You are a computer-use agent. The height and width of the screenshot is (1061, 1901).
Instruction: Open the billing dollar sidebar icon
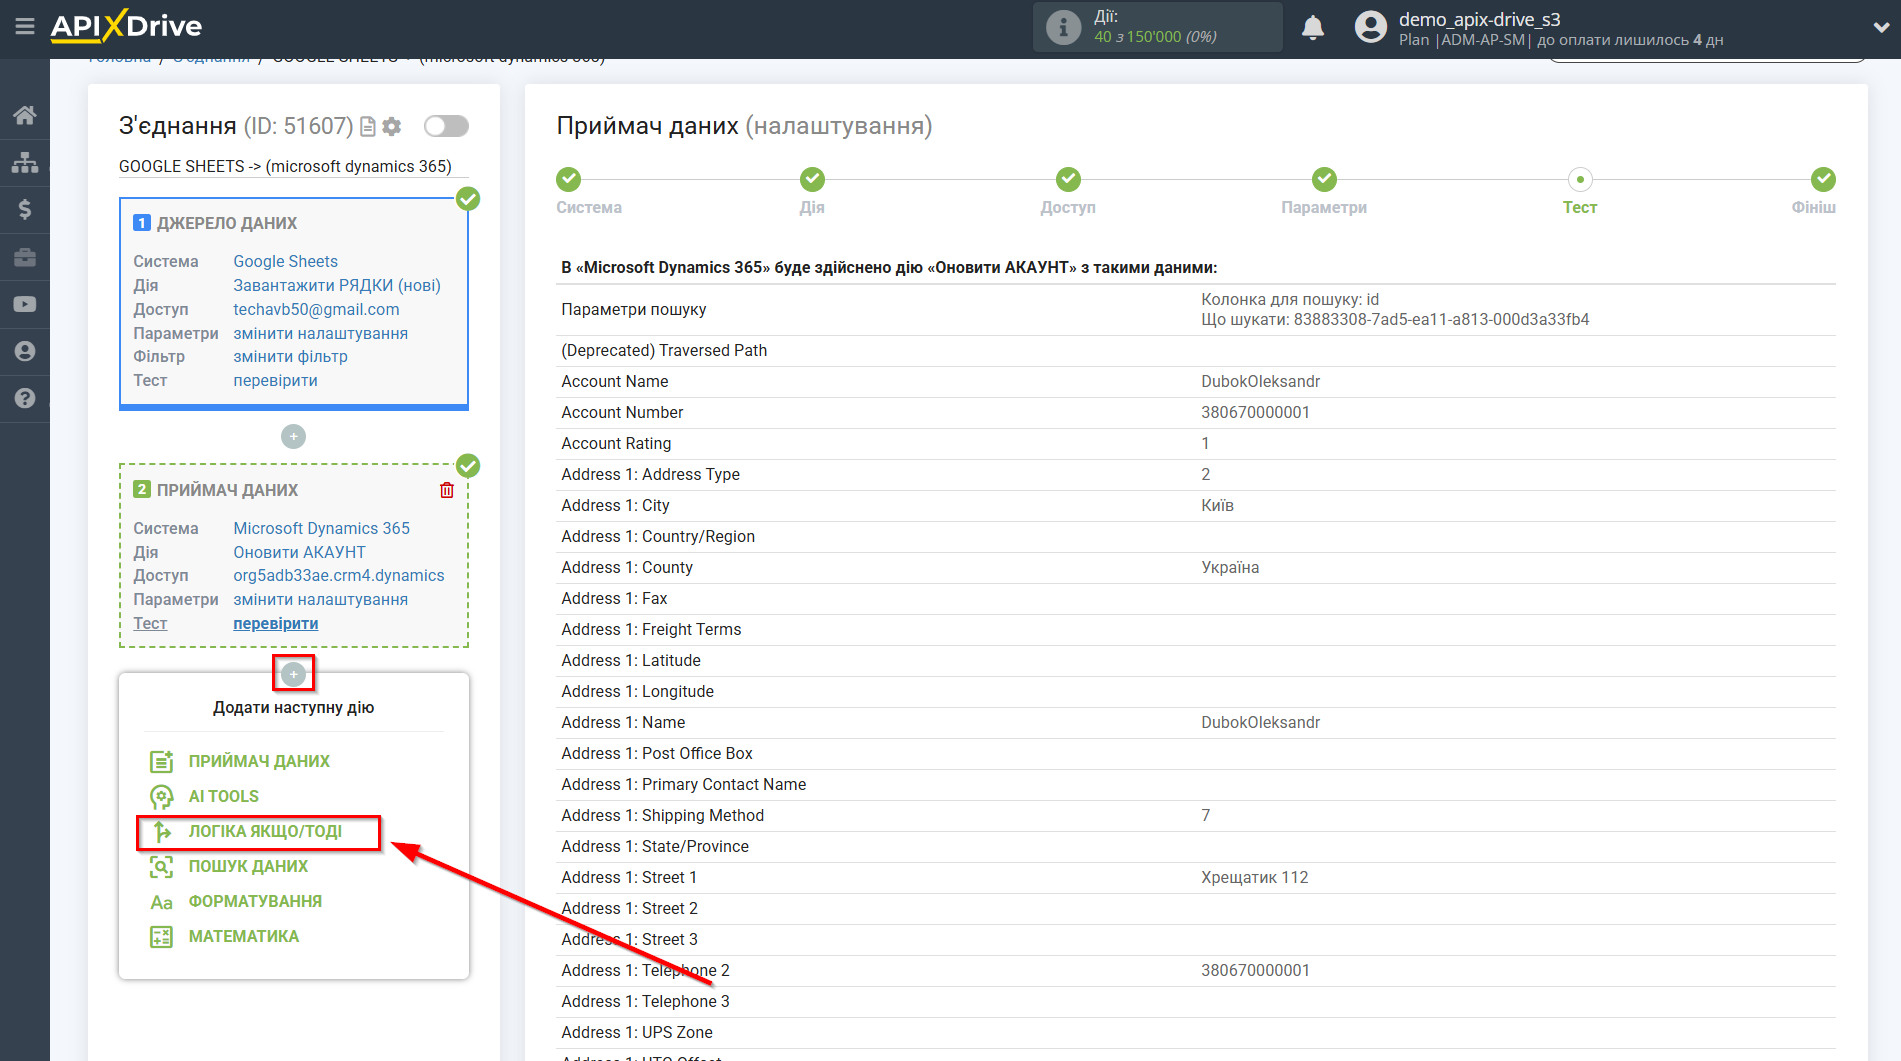tap(25, 209)
